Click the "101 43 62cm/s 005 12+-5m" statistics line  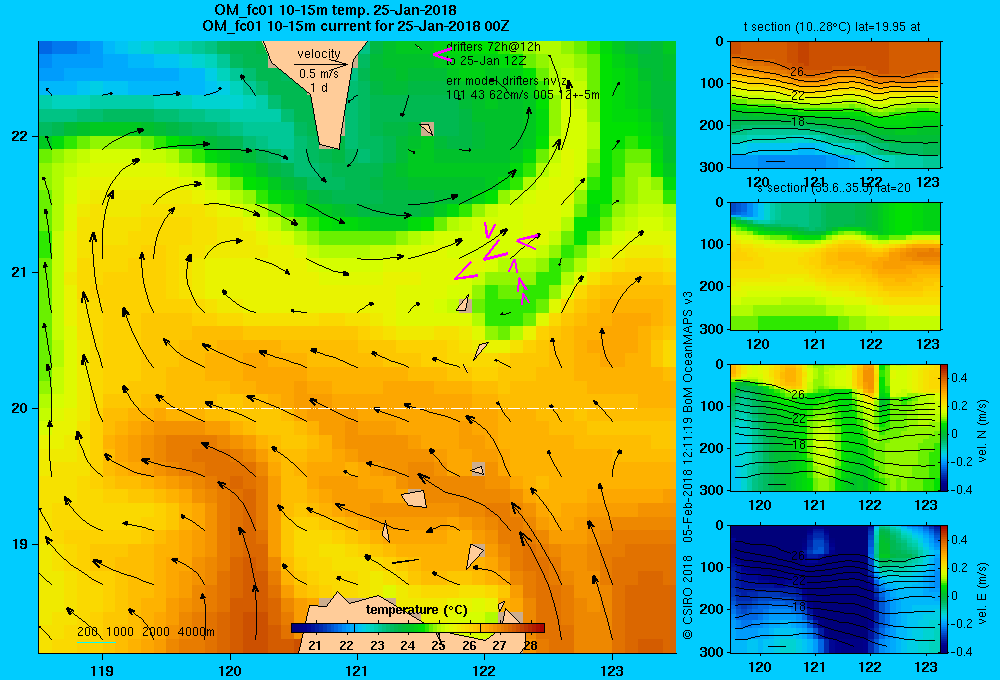522,95
